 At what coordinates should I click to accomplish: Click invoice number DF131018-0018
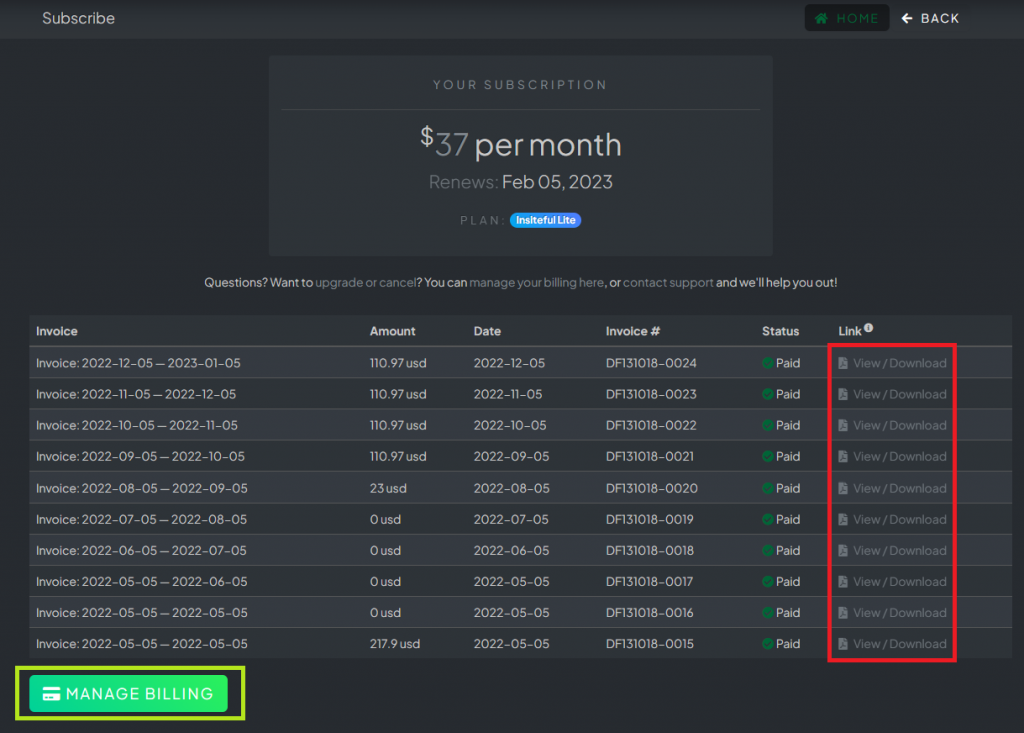pos(650,551)
